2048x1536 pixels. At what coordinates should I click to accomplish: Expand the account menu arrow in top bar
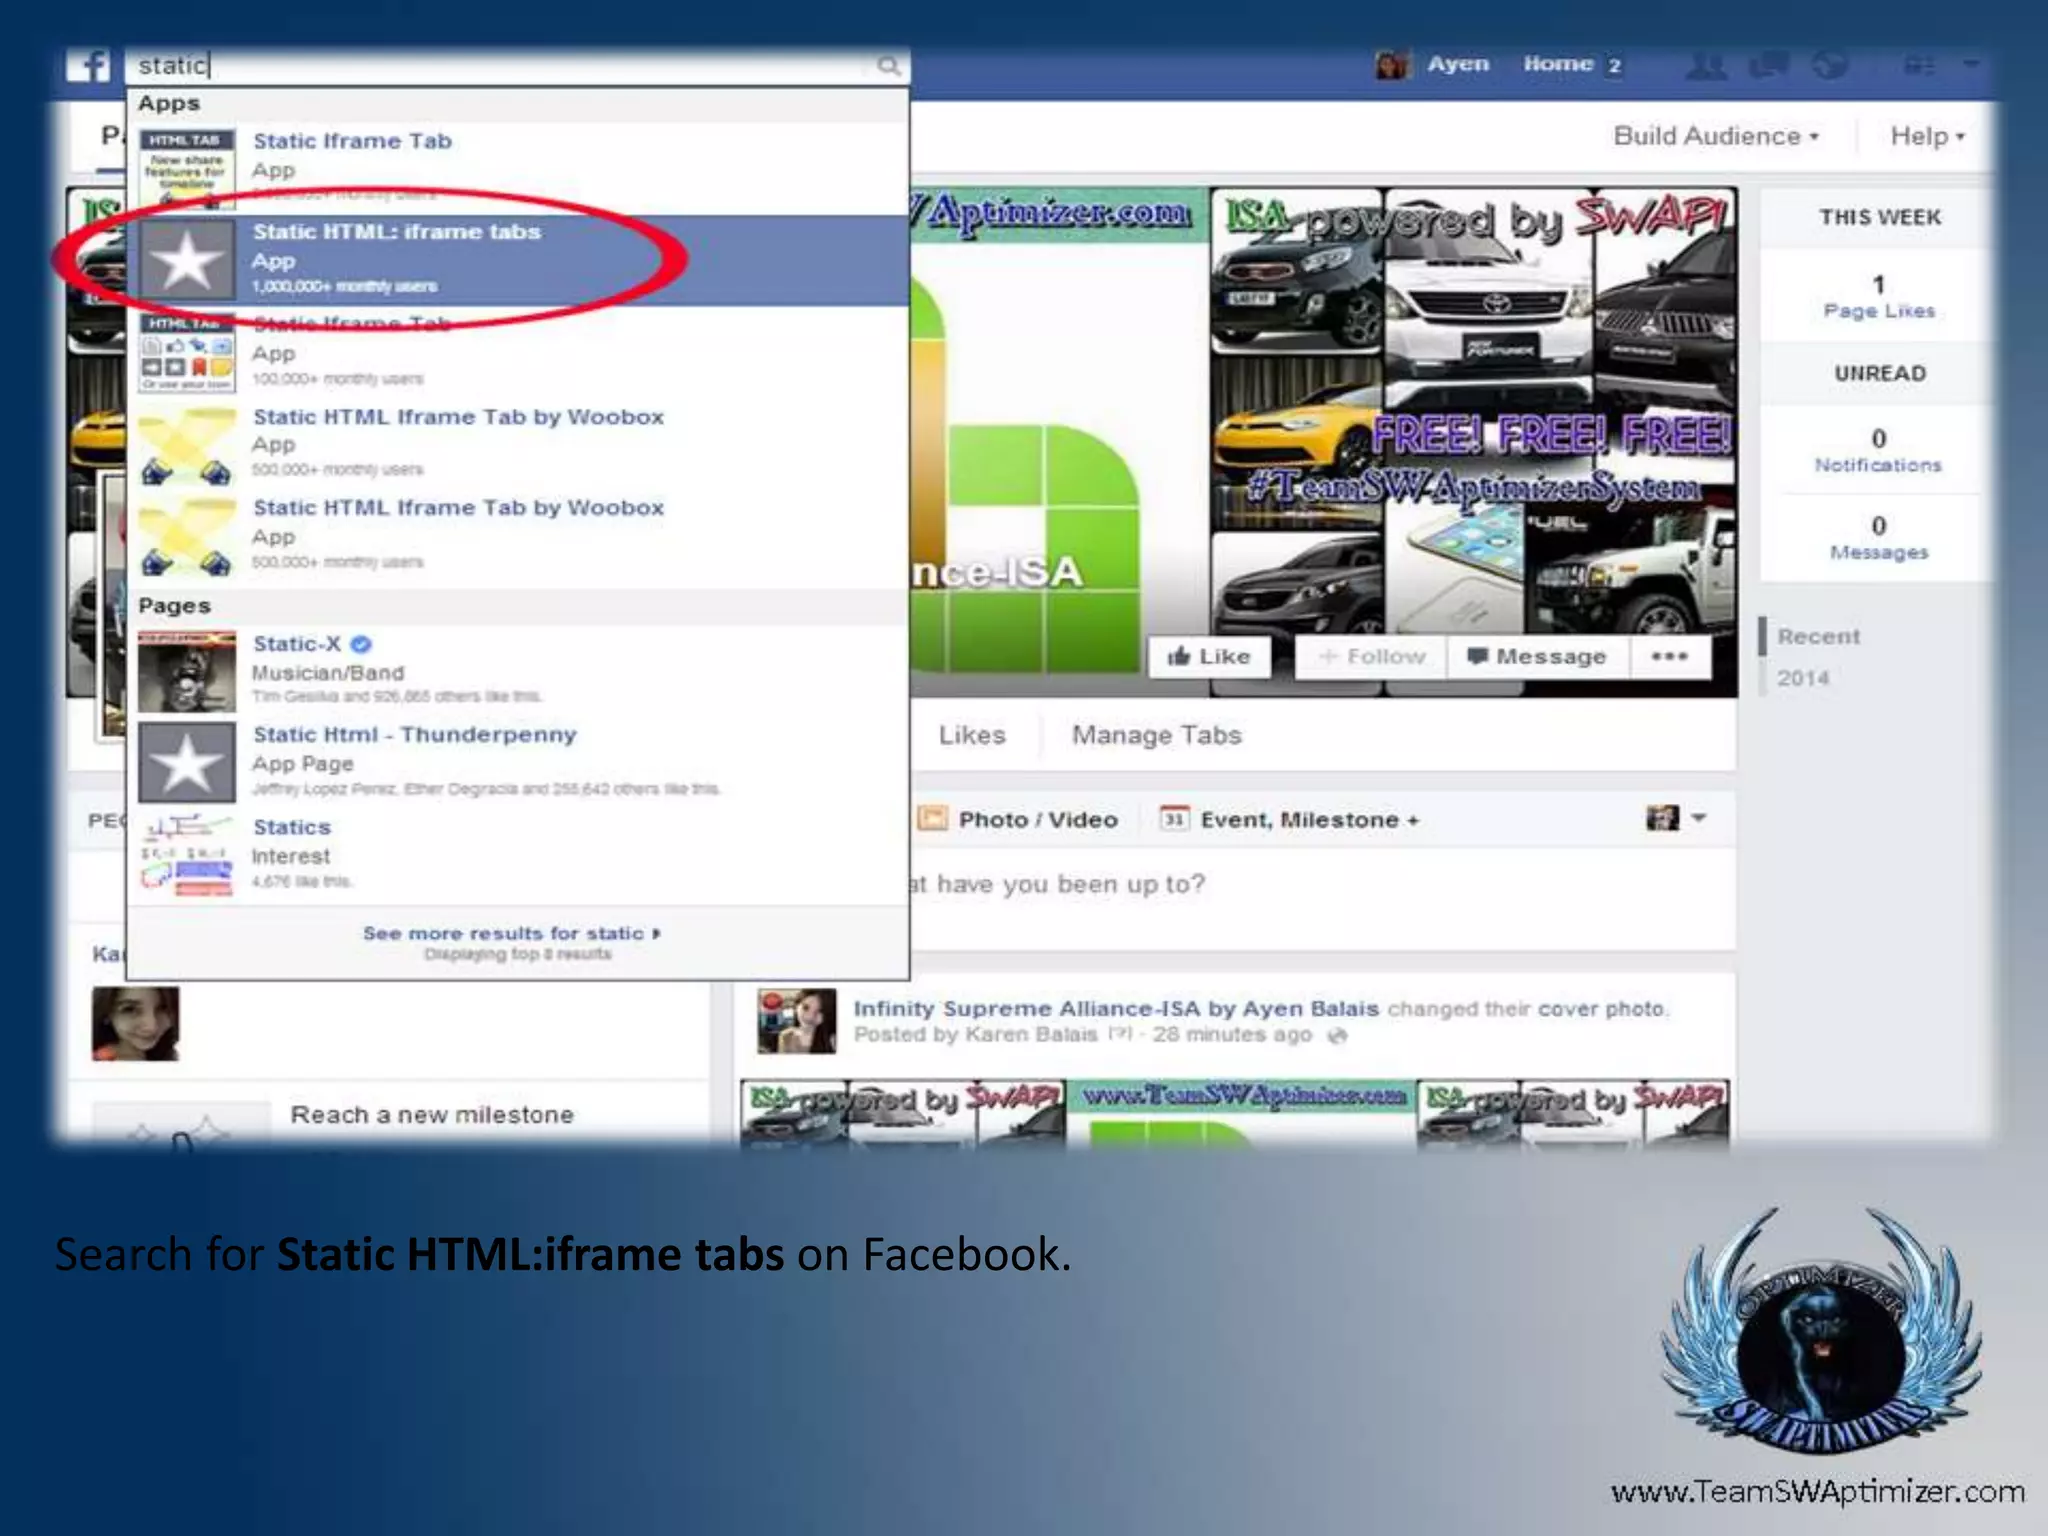coord(1971,64)
